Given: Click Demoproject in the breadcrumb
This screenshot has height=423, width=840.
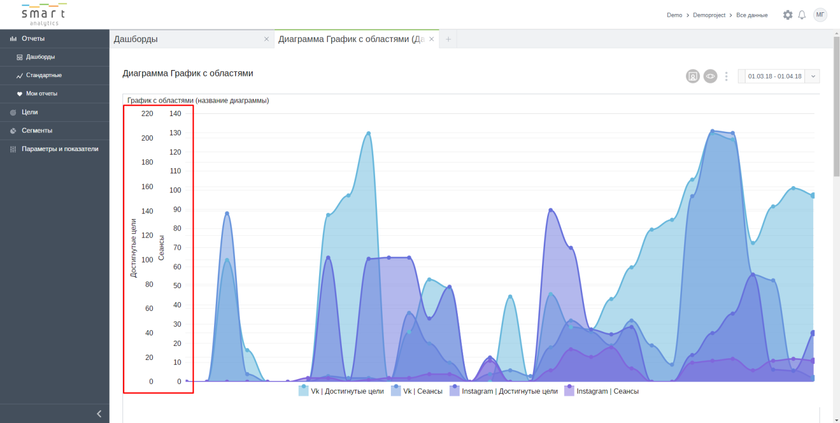Looking at the screenshot, I should (x=710, y=15).
